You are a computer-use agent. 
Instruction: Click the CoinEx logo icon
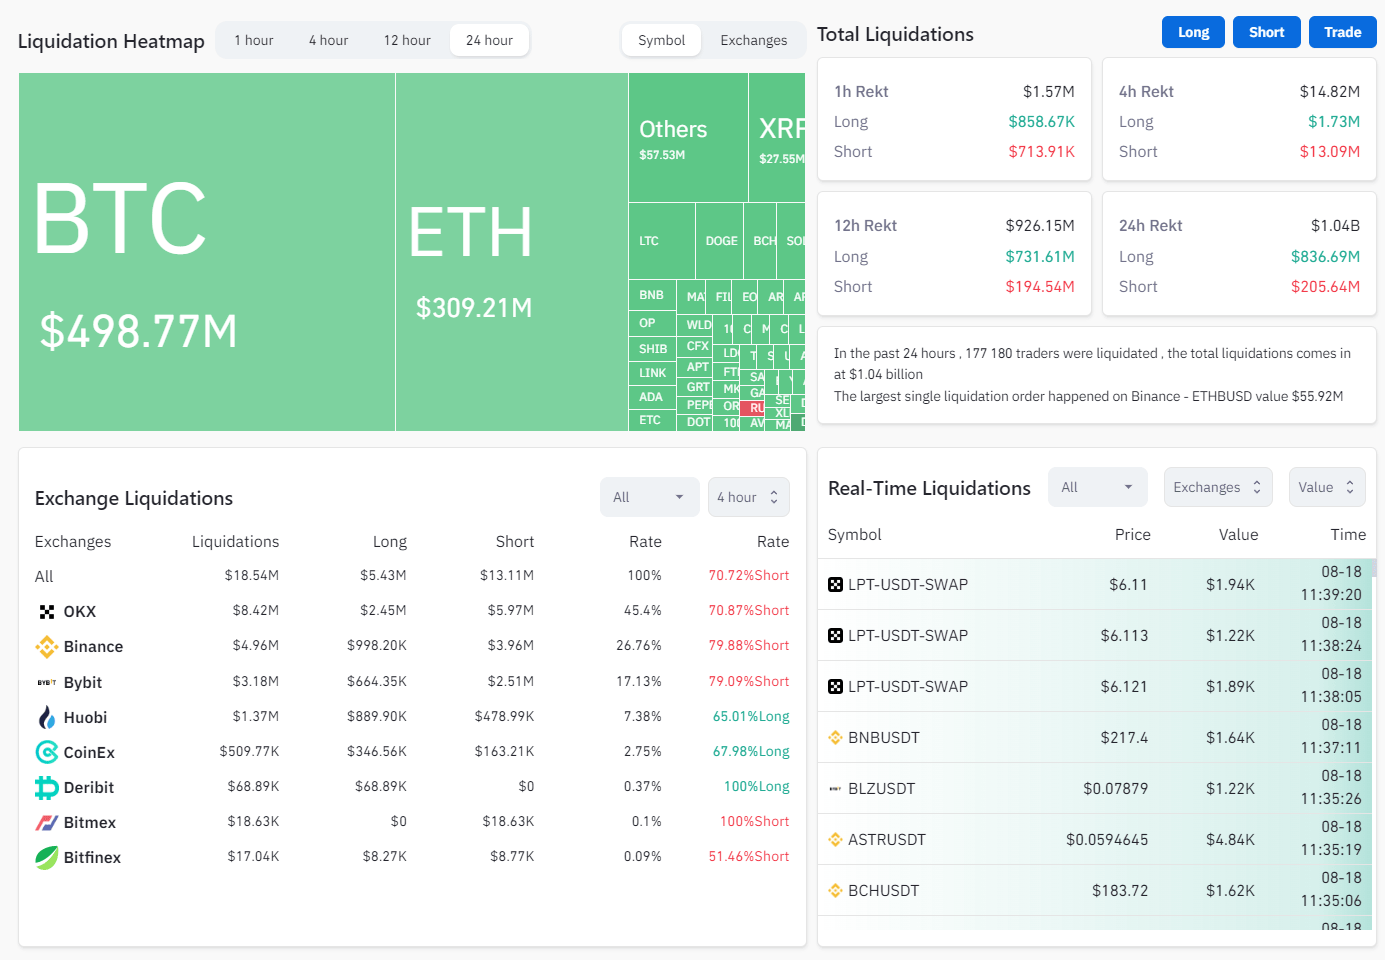[x=46, y=752]
